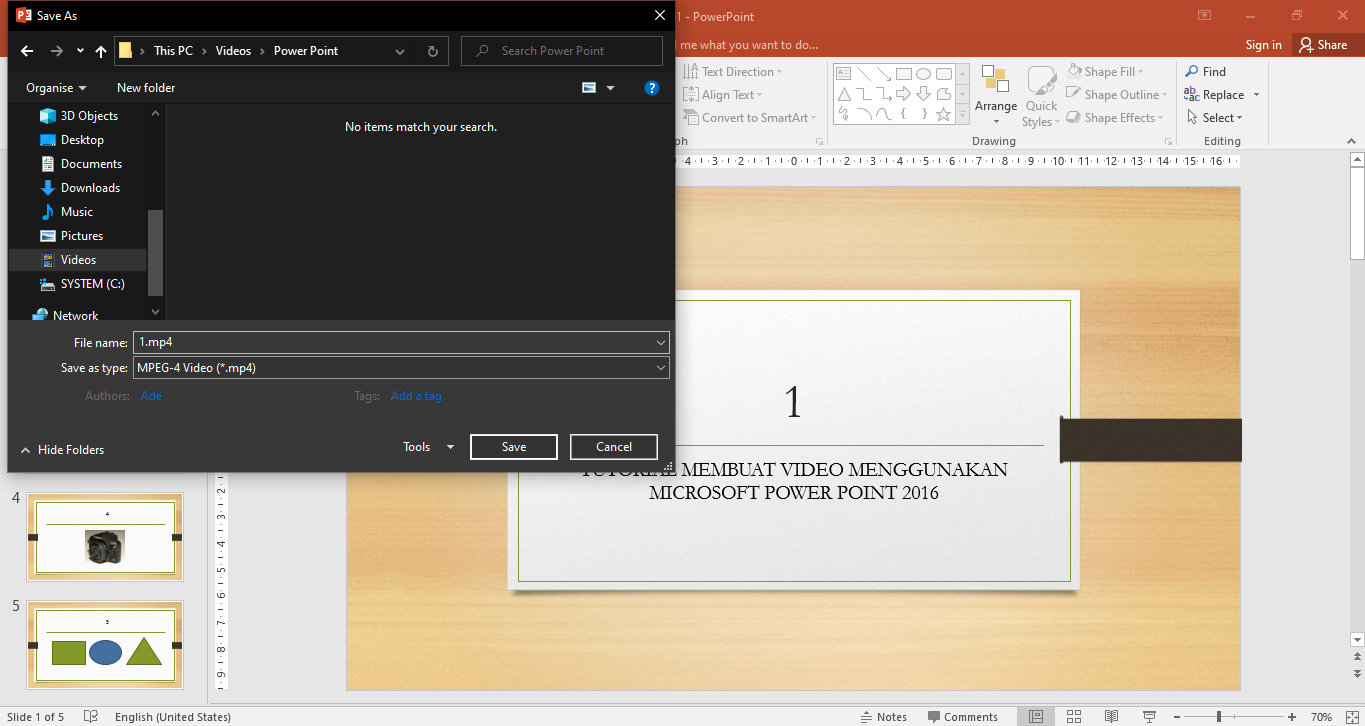Click This PC in the address path
Image resolution: width=1365 pixels, height=726 pixels.
point(173,51)
